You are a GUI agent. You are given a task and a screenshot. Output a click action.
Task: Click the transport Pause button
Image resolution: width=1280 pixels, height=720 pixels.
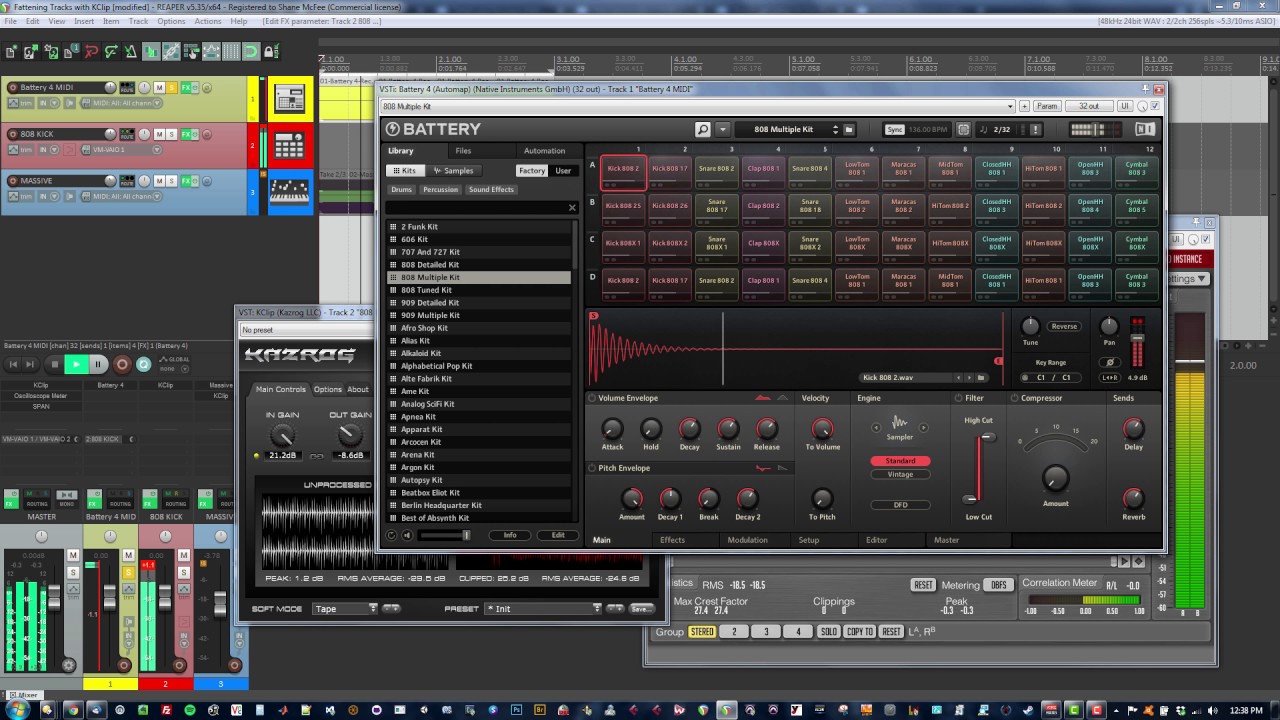[98, 364]
